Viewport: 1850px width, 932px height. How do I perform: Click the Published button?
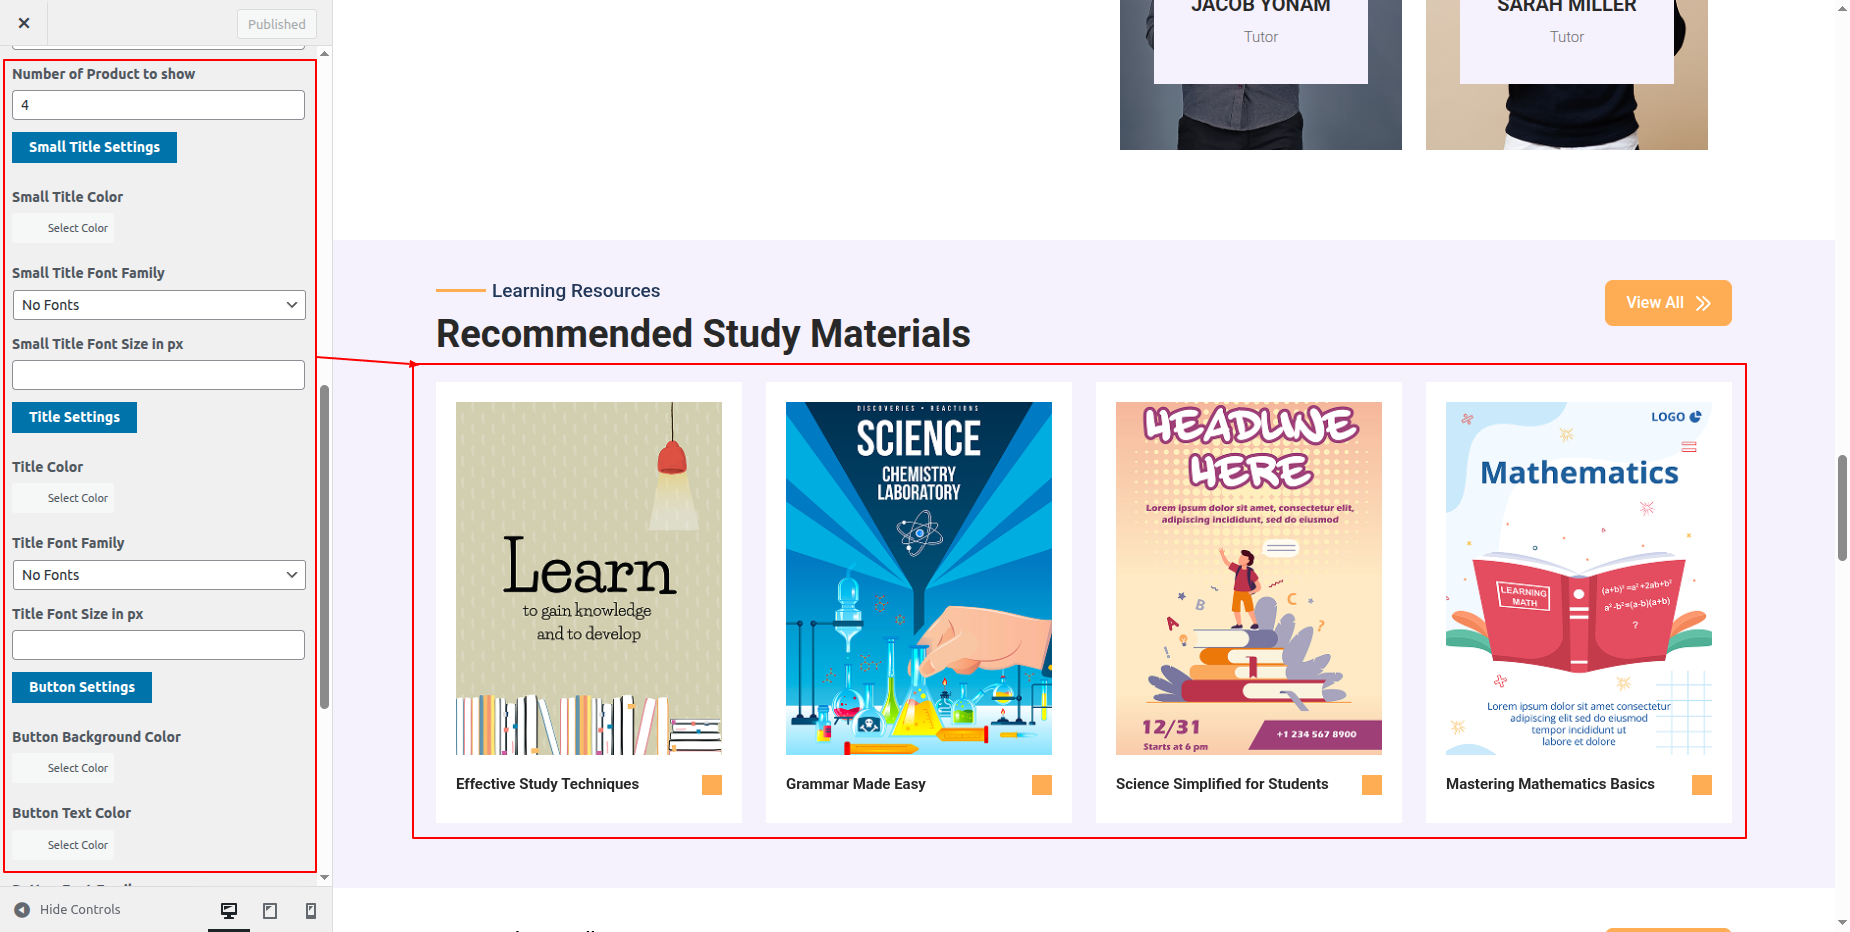click(277, 24)
